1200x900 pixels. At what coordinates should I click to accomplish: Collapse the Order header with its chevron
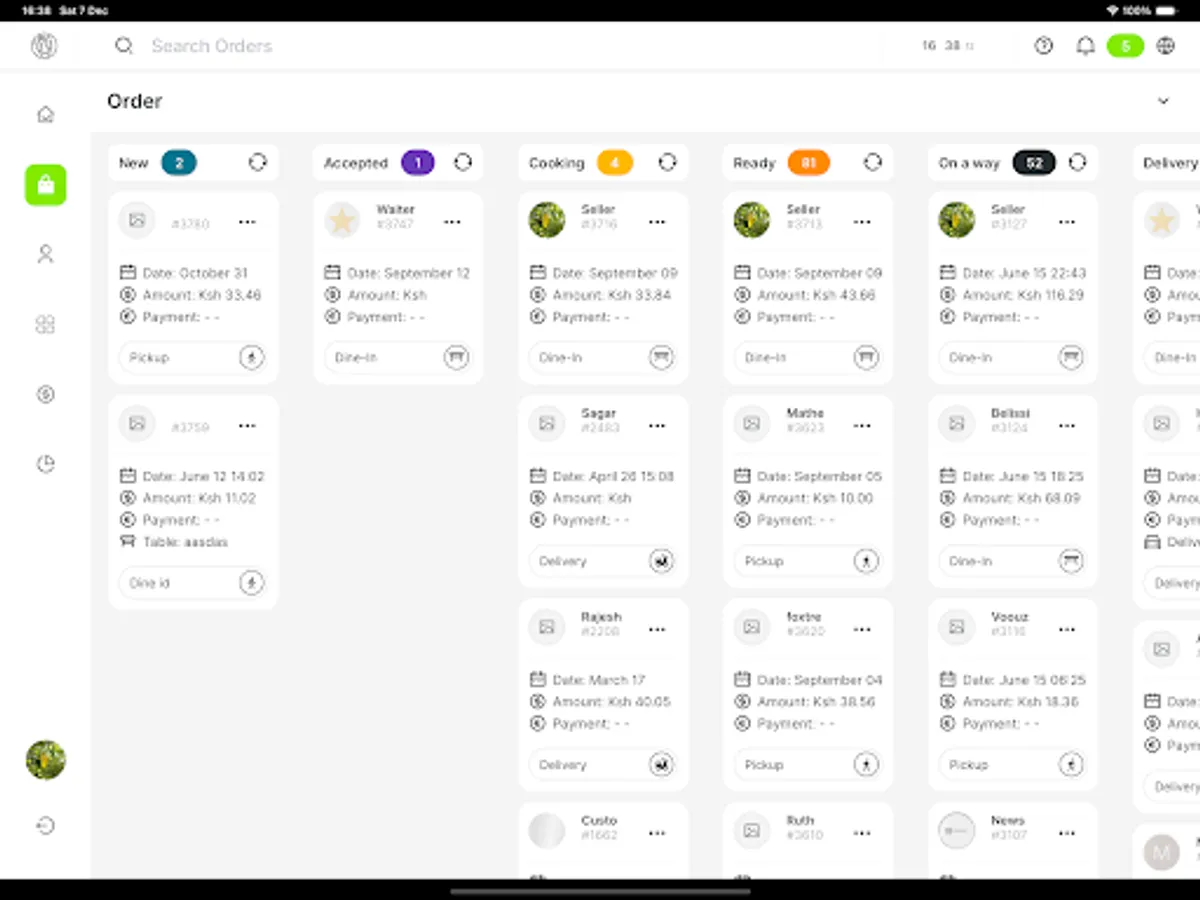coord(1163,101)
